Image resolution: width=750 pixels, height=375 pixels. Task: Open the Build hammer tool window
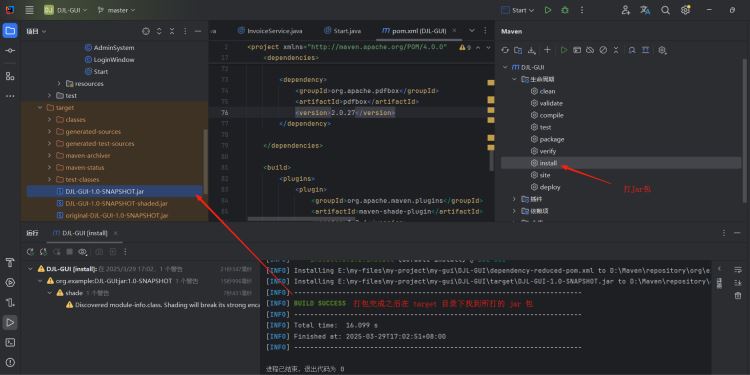10,263
